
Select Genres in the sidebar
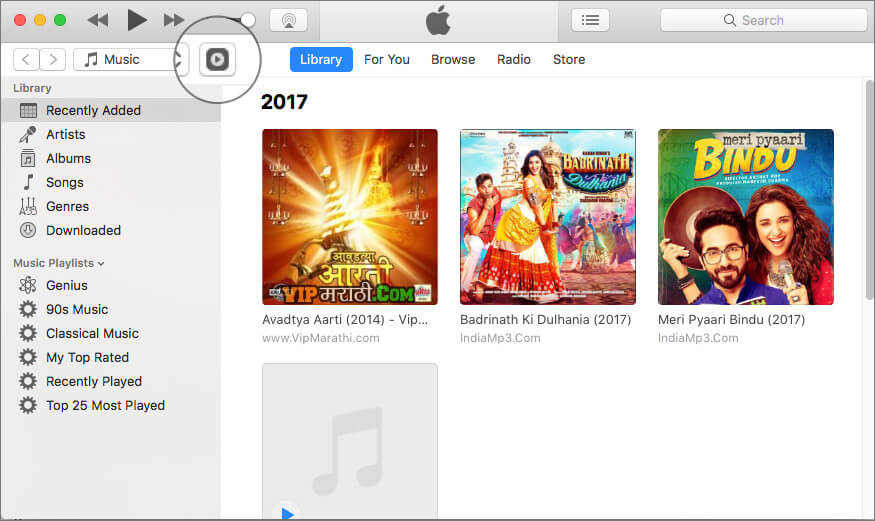point(111,206)
